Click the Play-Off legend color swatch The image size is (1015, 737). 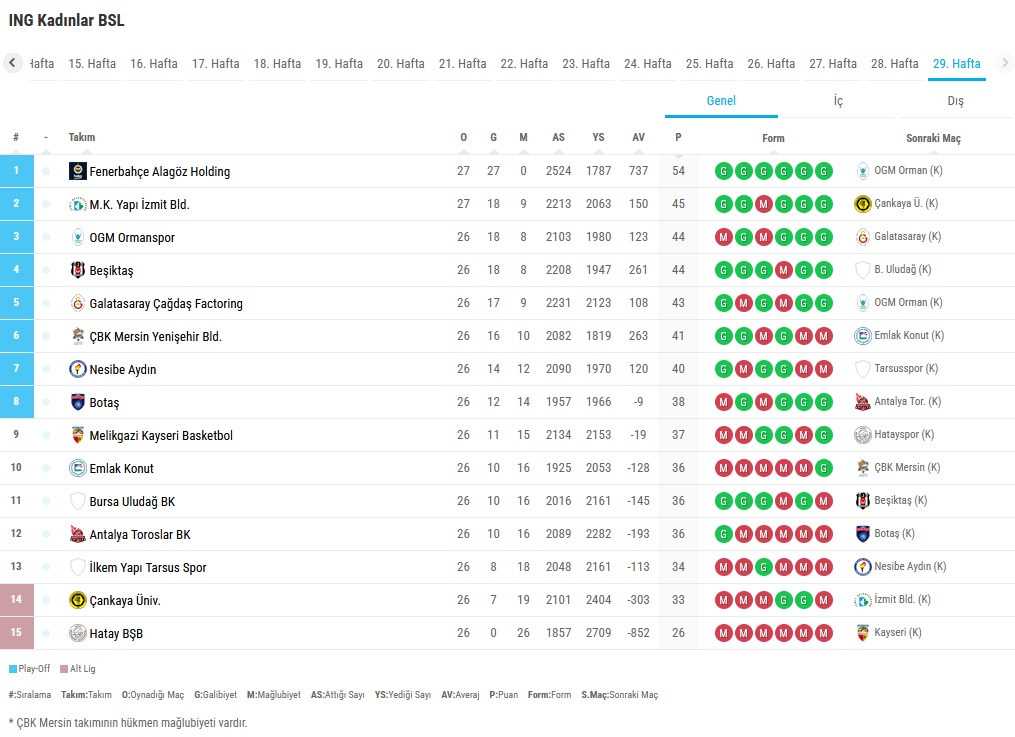(13, 669)
